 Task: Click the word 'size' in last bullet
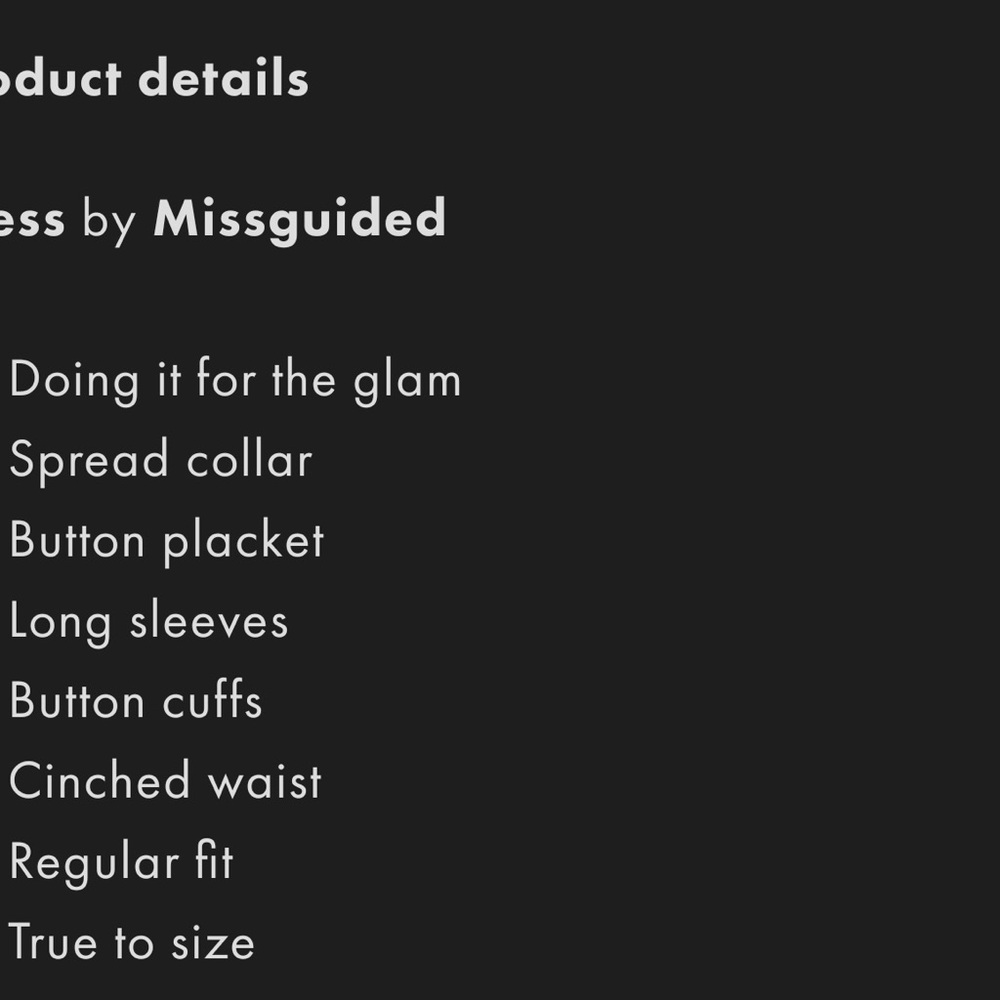point(213,943)
